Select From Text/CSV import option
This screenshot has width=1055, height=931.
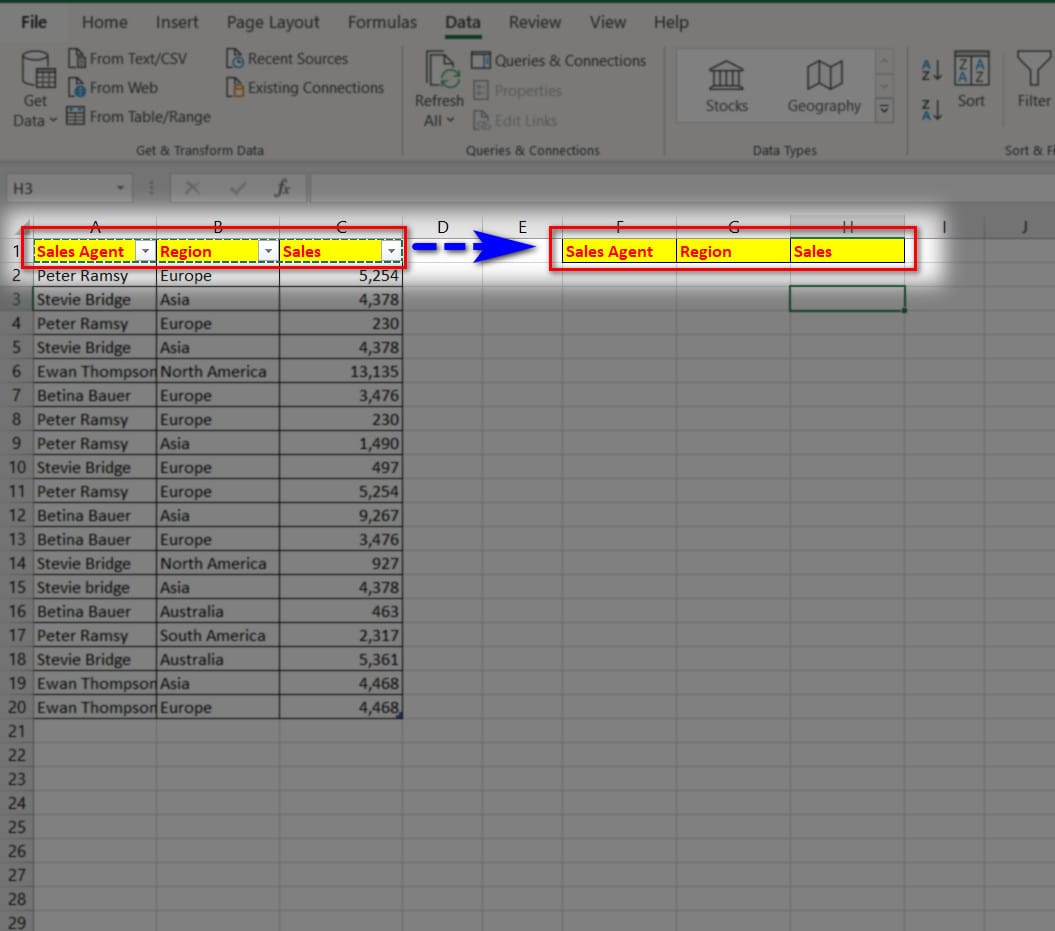[127, 59]
